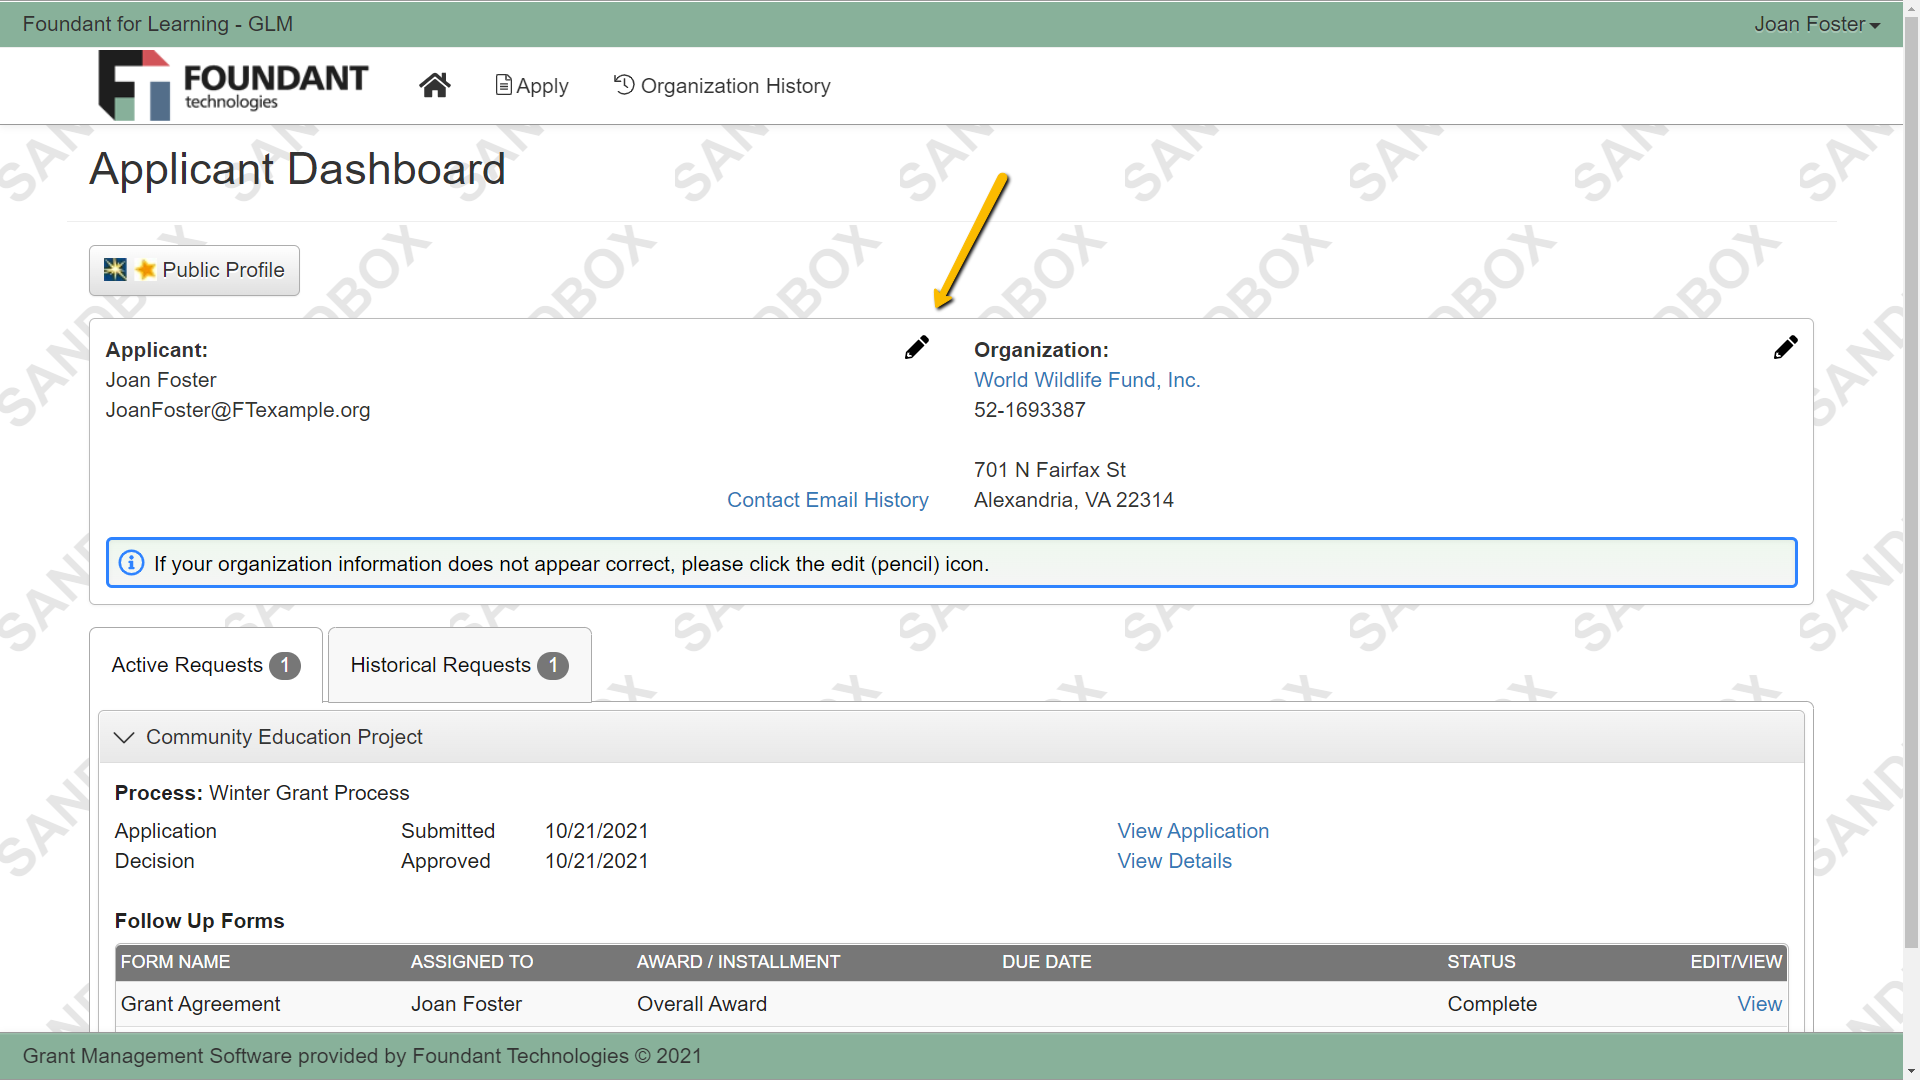Click the info icon in the notice banner
This screenshot has height=1080, width=1920.
pyautogui.click(x=131, y=563)
